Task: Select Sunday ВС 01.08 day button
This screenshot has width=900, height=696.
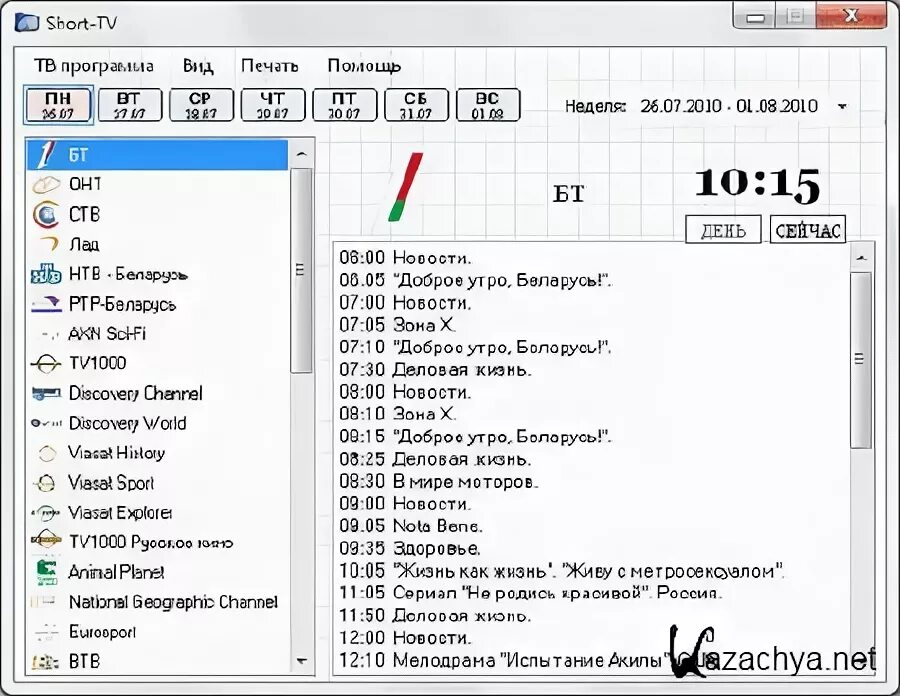Action: pyautogui.click(x=488, y=105)
